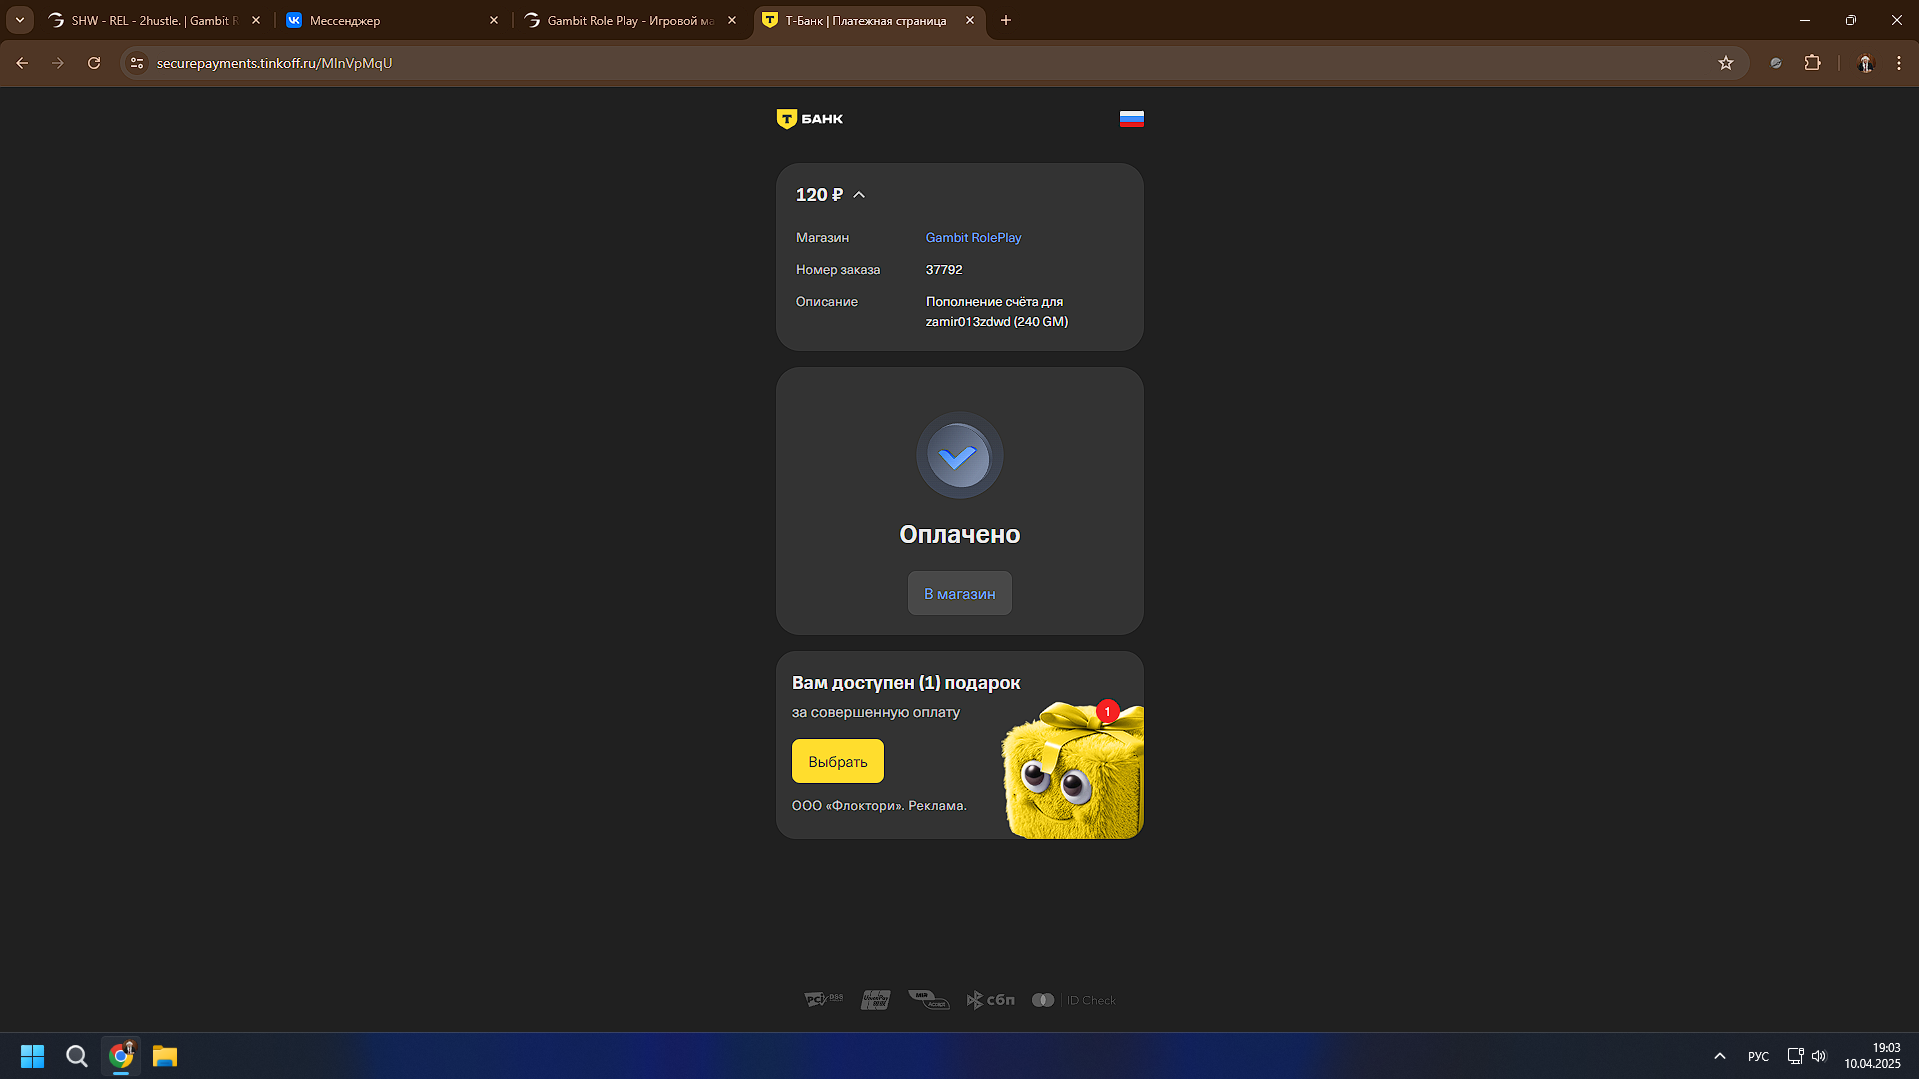
Task: Open Chrome three-dot menu
Action: point(1898,63)
